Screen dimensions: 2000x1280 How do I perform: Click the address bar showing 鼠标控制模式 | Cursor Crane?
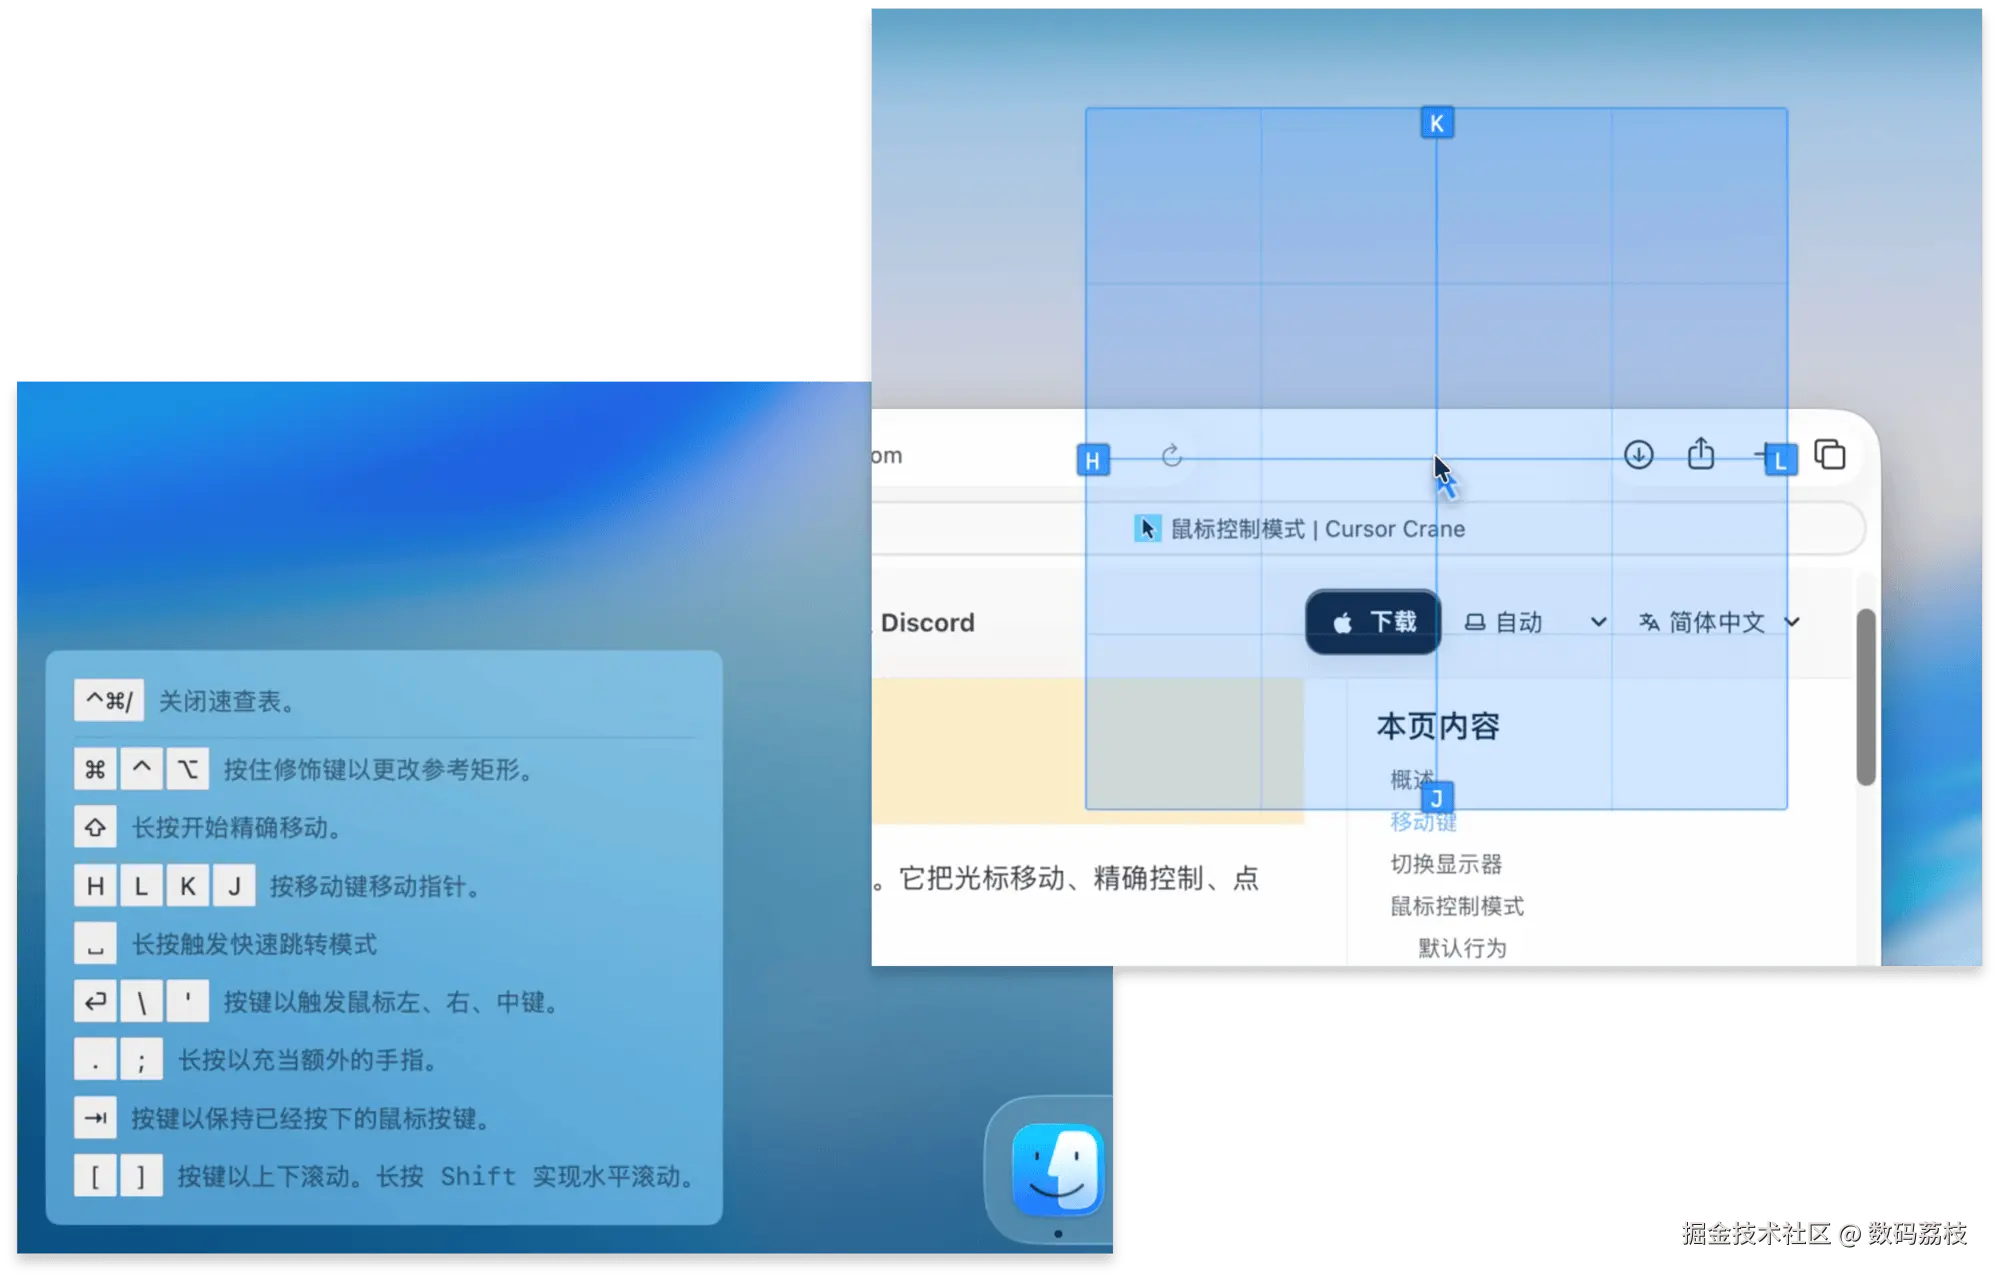(x=1368, y=528)
